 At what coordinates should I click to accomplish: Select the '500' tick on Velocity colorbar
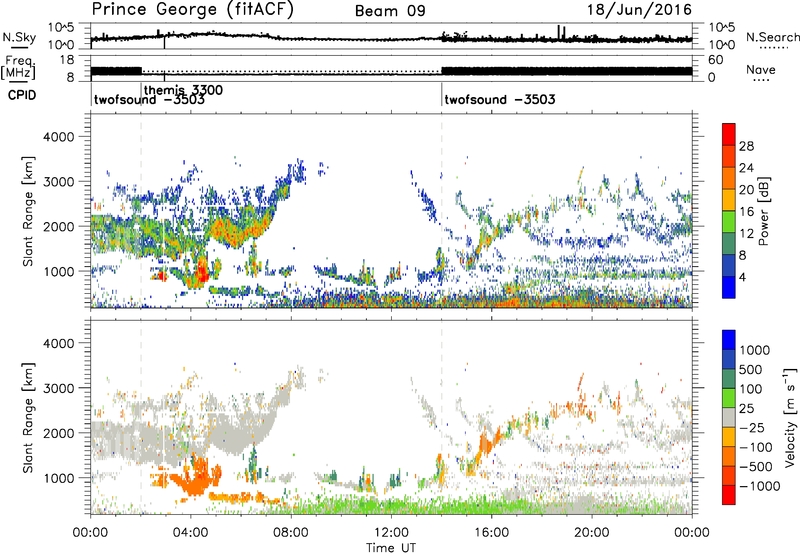coord(751,370)
